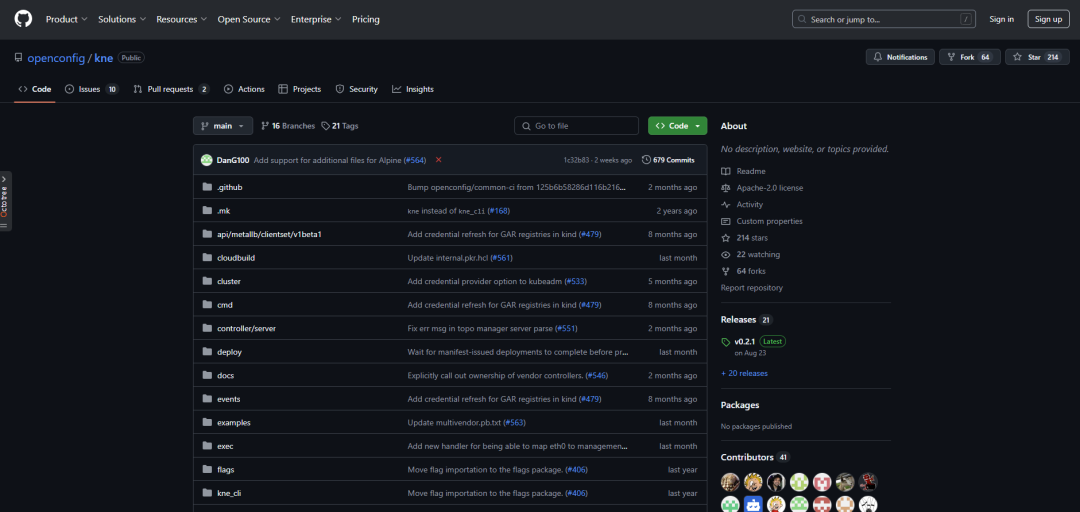Viewport: 1080px width, 512px height.
Task: Open the cloudbuild folder
Action: click(x=236, y=258)
